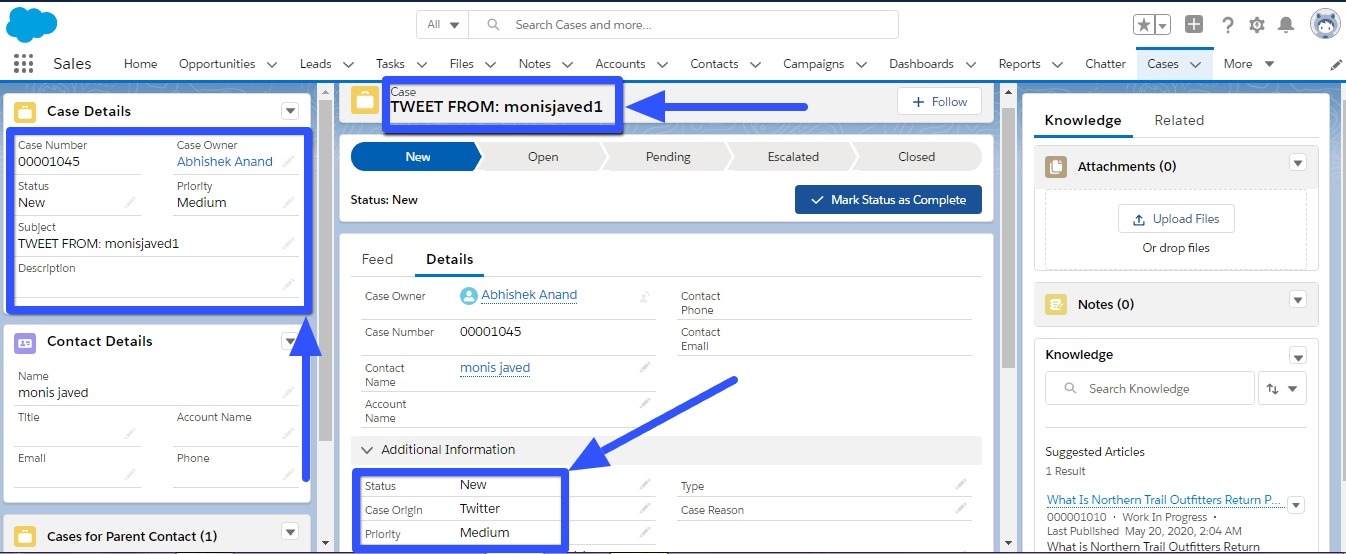
Task: Select the Escalated stage in path
Action: coord(793,157)
